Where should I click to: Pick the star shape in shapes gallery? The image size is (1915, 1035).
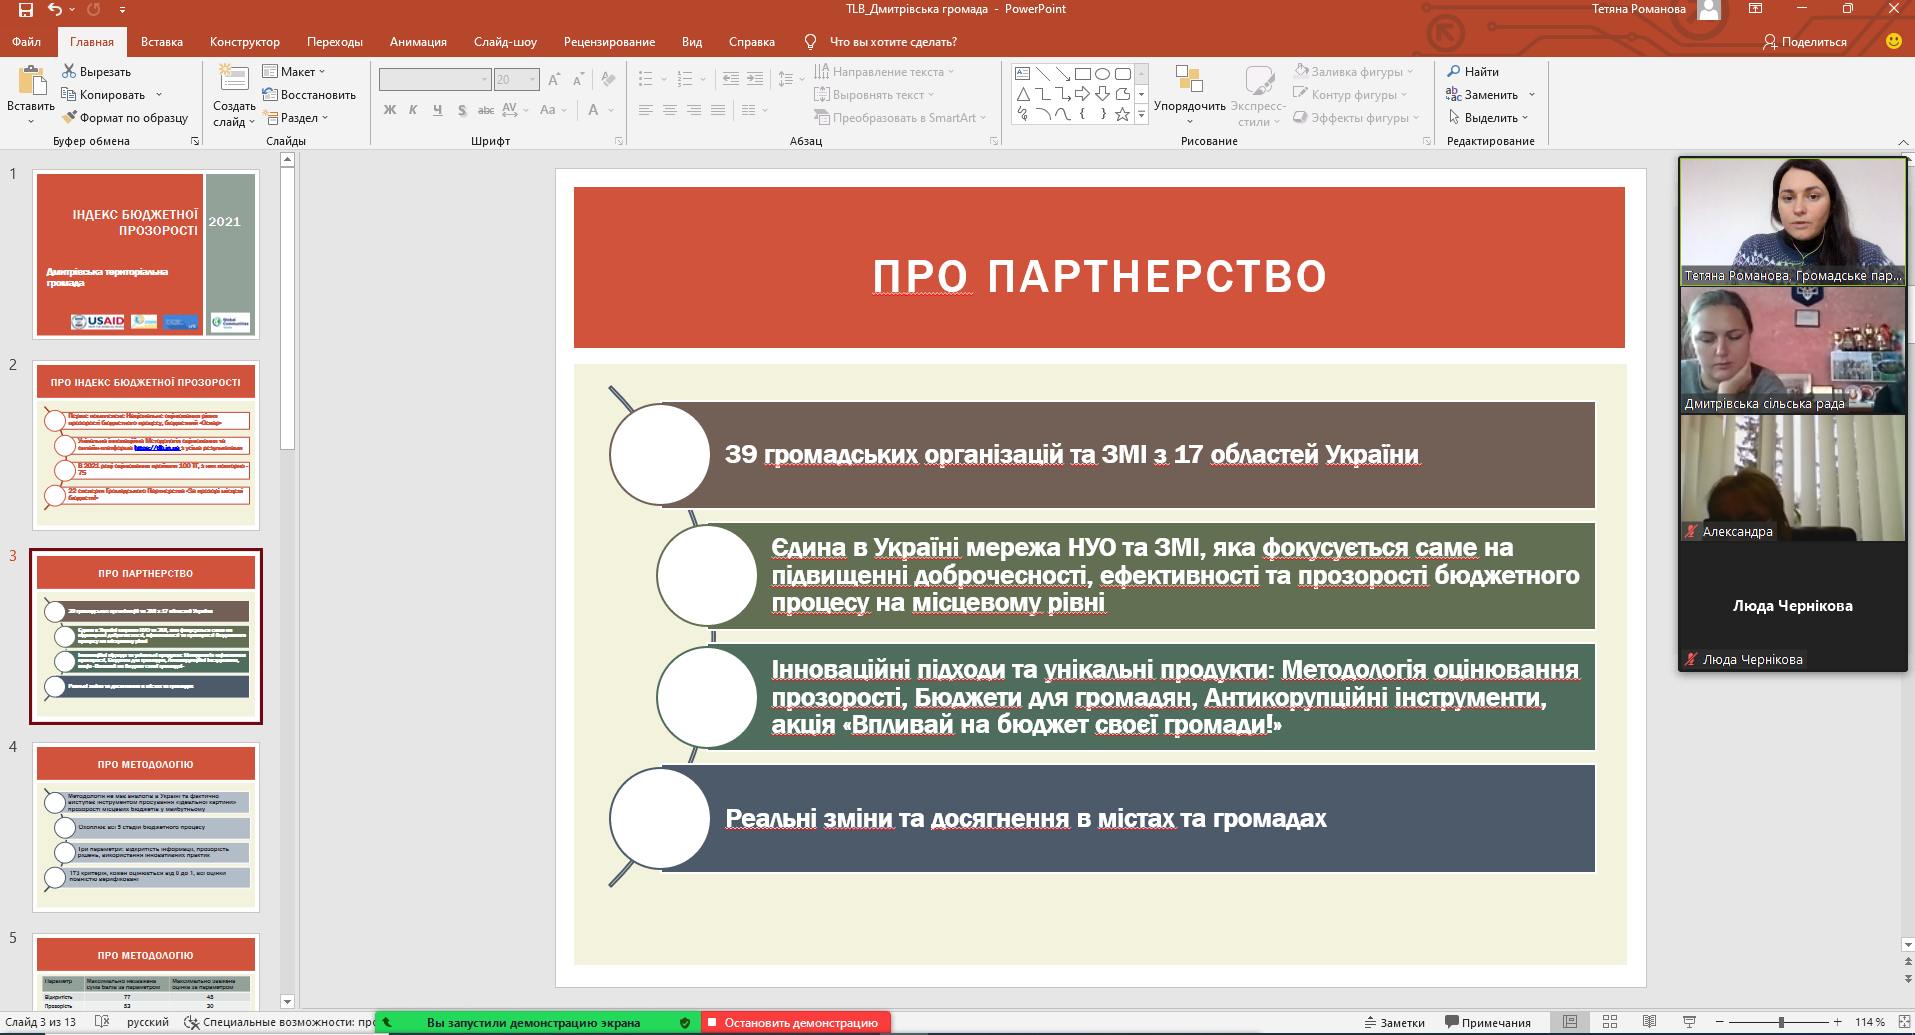1122,115
